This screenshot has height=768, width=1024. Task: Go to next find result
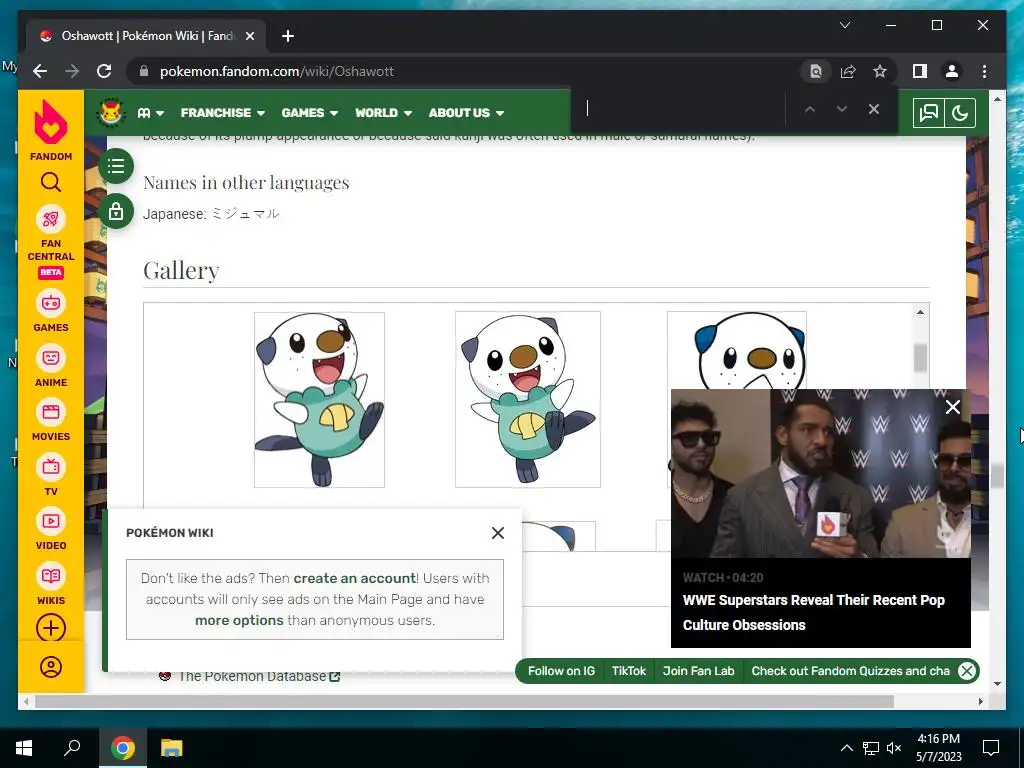tap(842, 109)
